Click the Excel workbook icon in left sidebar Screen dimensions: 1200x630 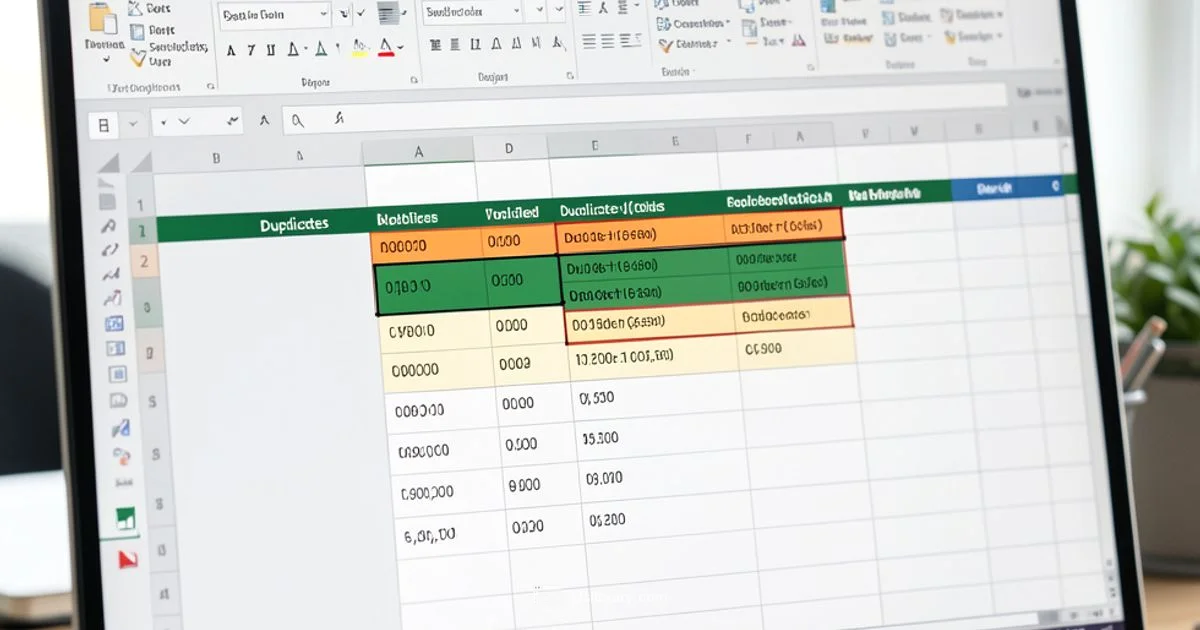(126, 518)
